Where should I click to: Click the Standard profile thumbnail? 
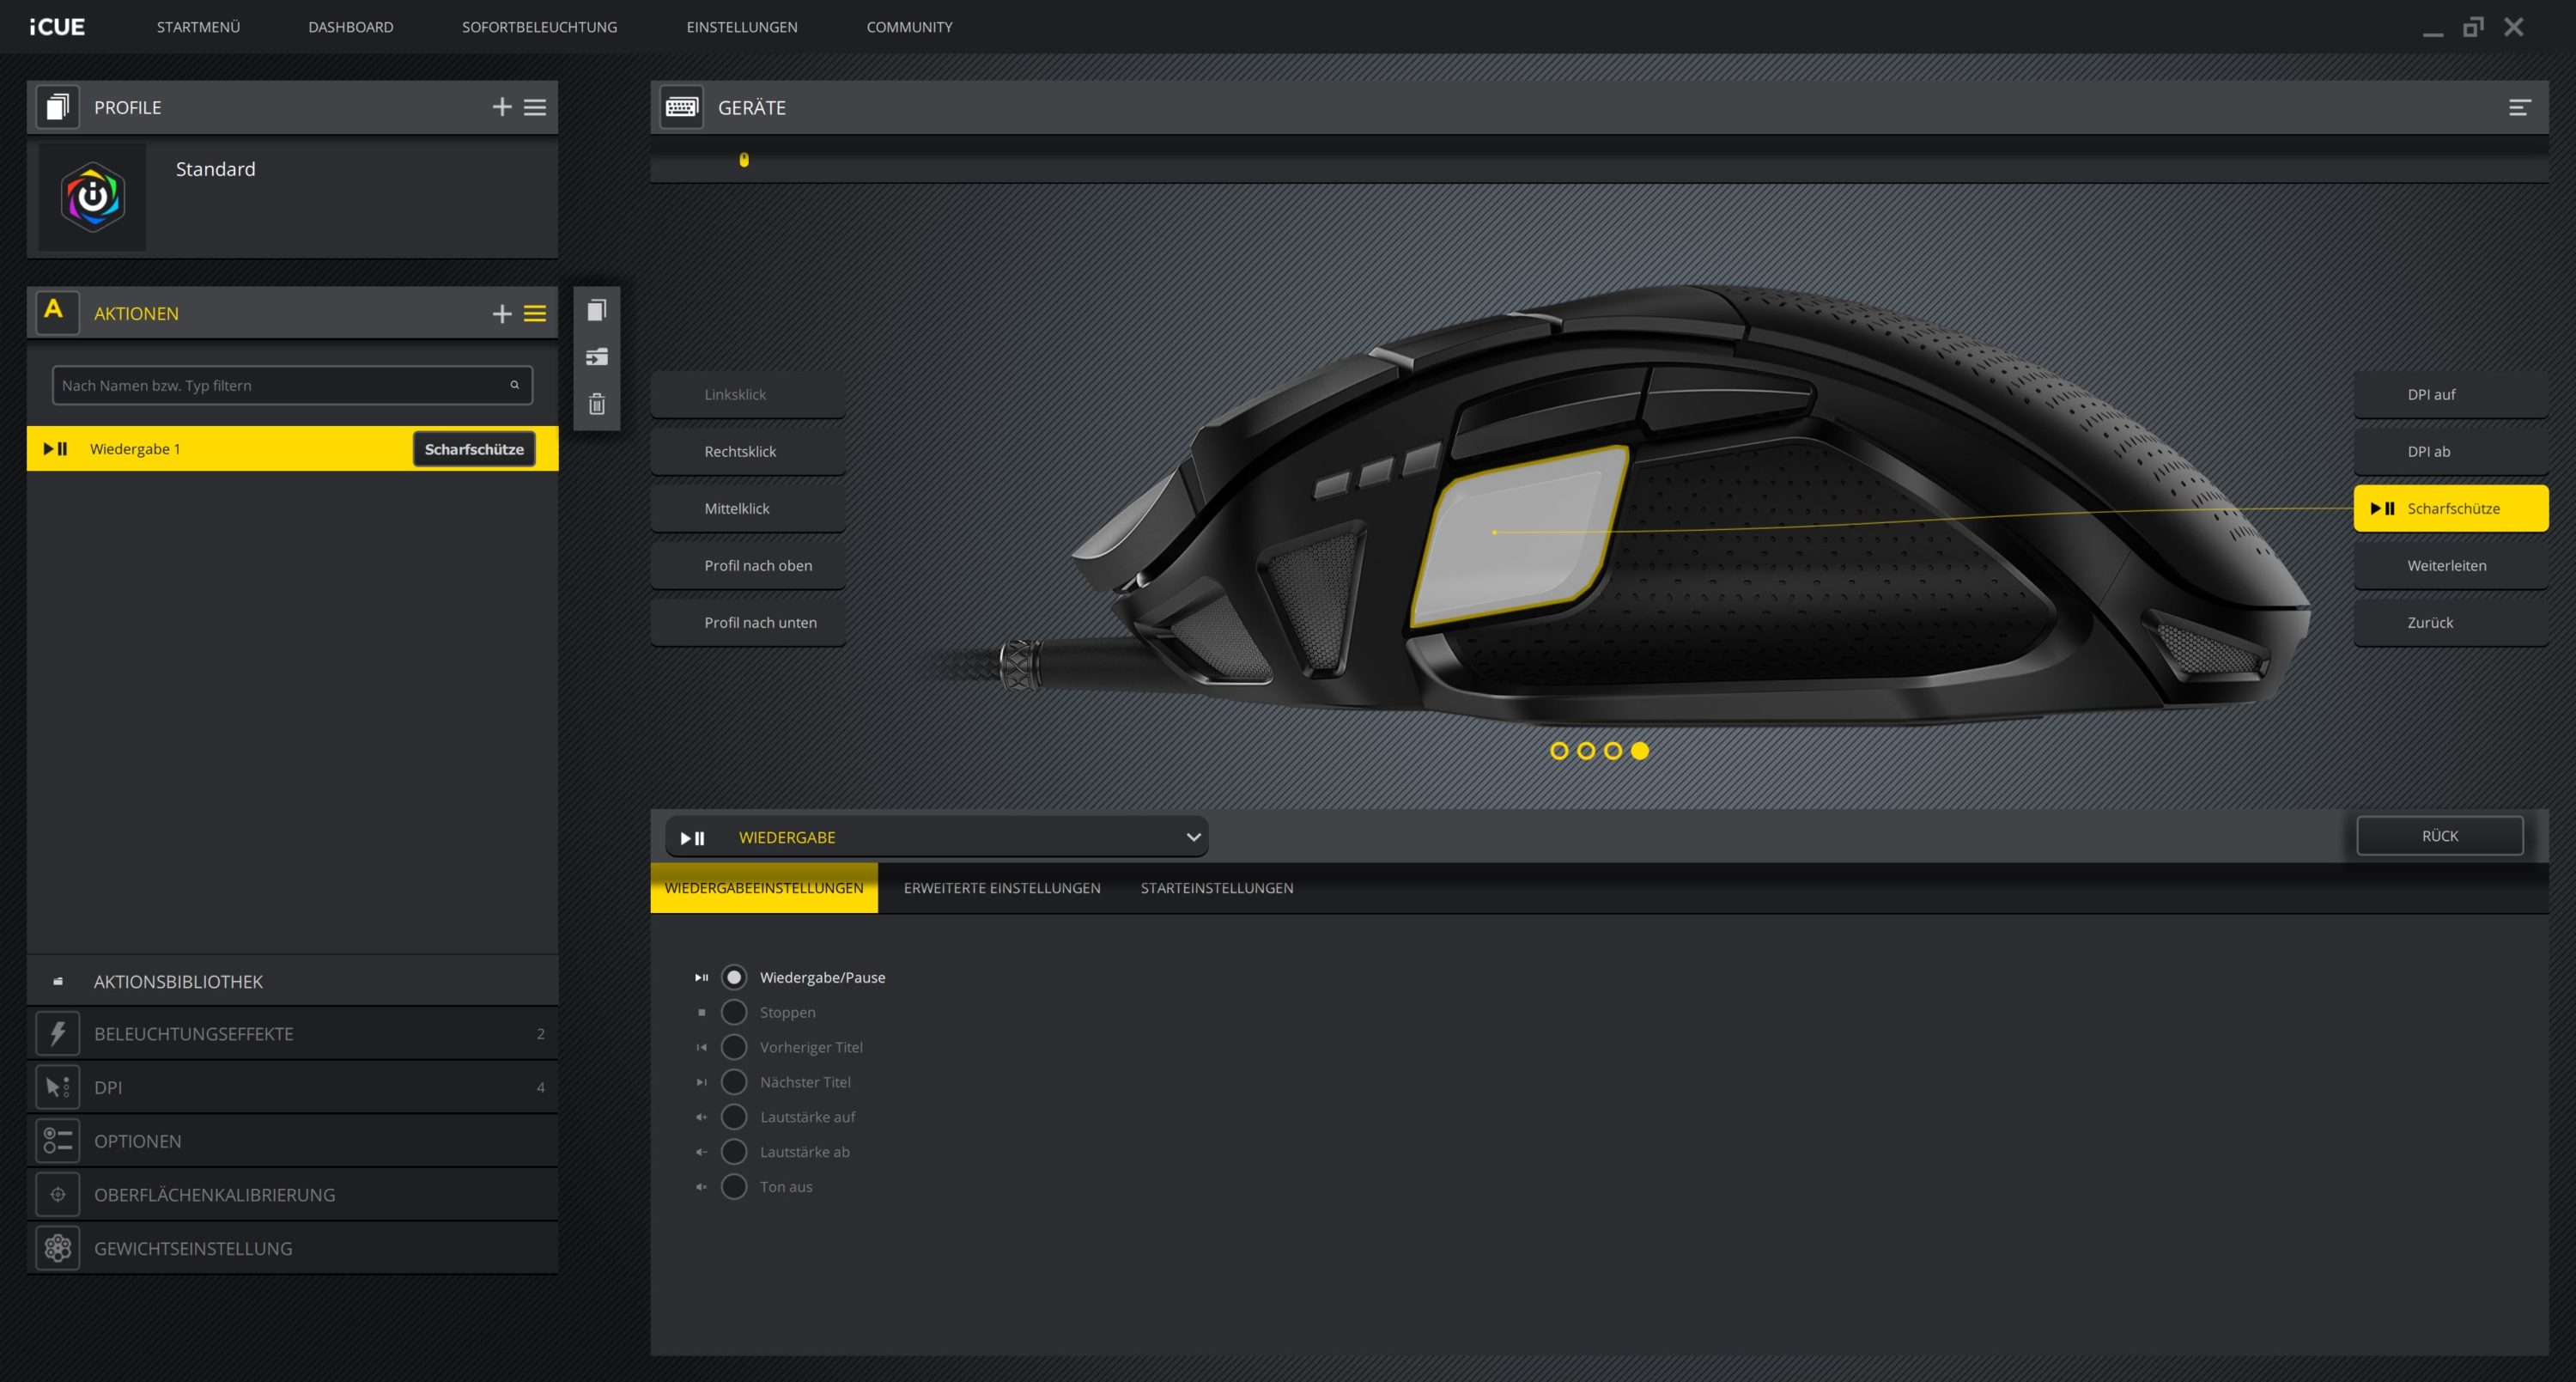coord(92,197)
